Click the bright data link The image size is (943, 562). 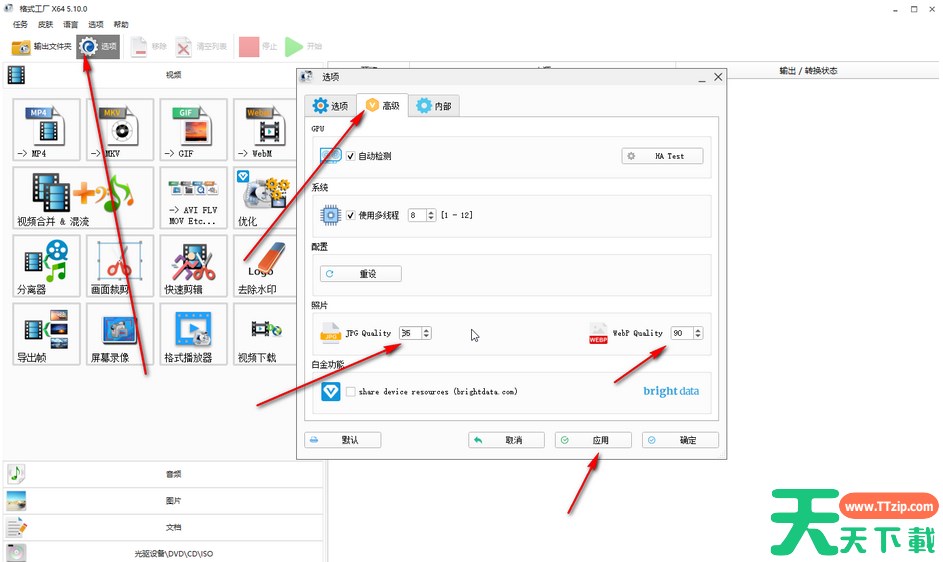click(671, 391)
